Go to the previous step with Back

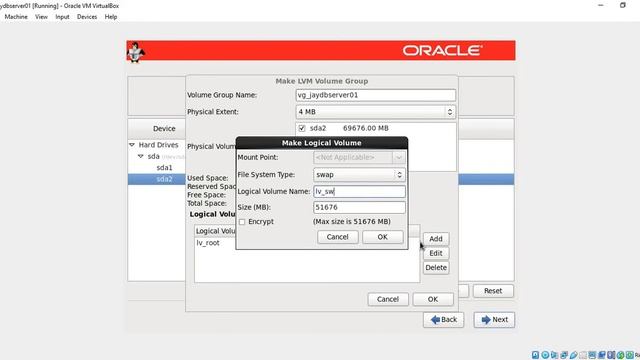[x=444, y=320]
